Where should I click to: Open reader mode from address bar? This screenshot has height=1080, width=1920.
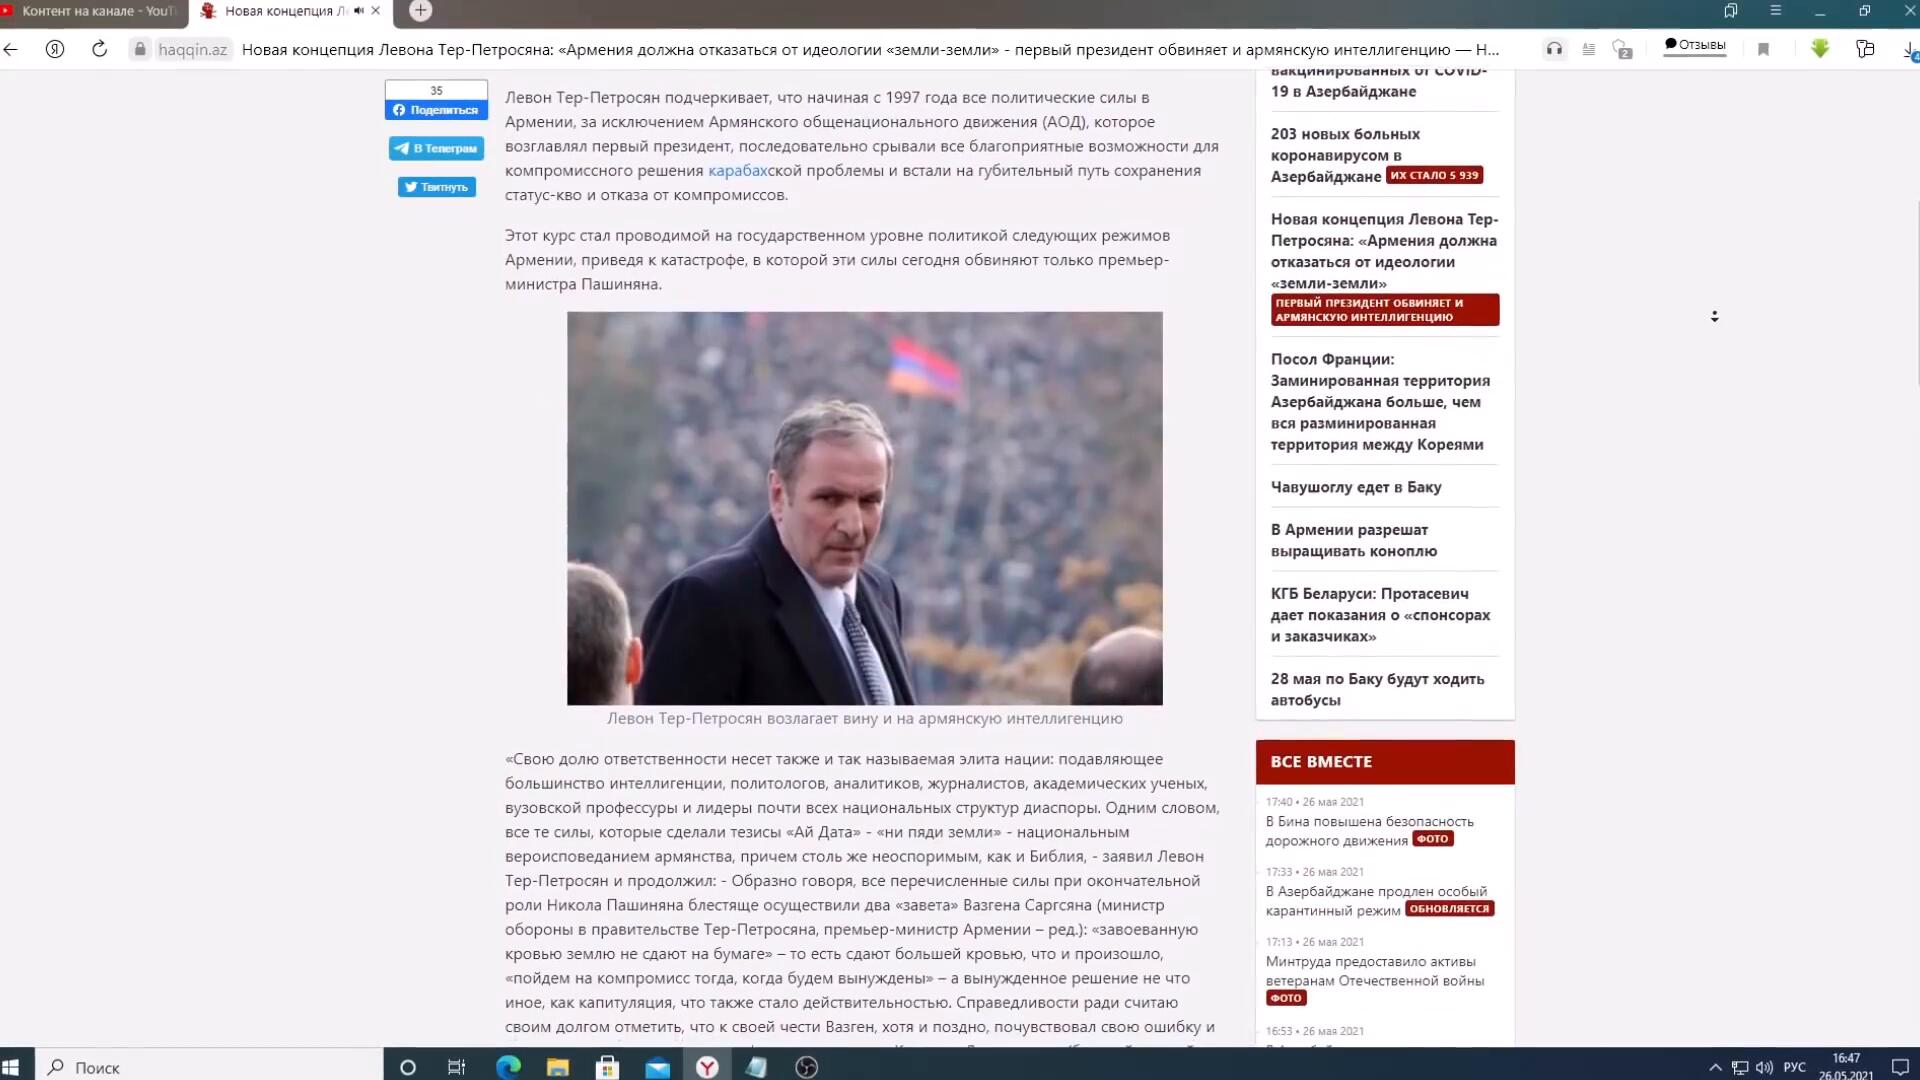pos(1588,49)
